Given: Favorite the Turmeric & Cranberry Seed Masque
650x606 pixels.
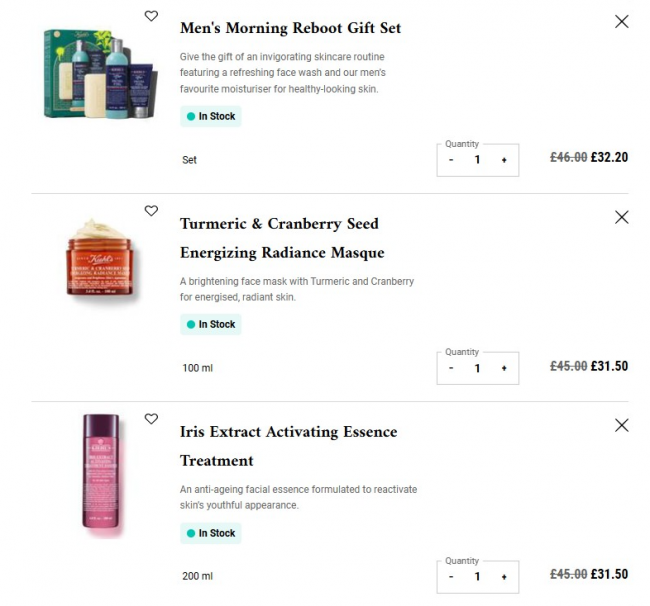Looking at the screenshot, I should coord(151,211).
